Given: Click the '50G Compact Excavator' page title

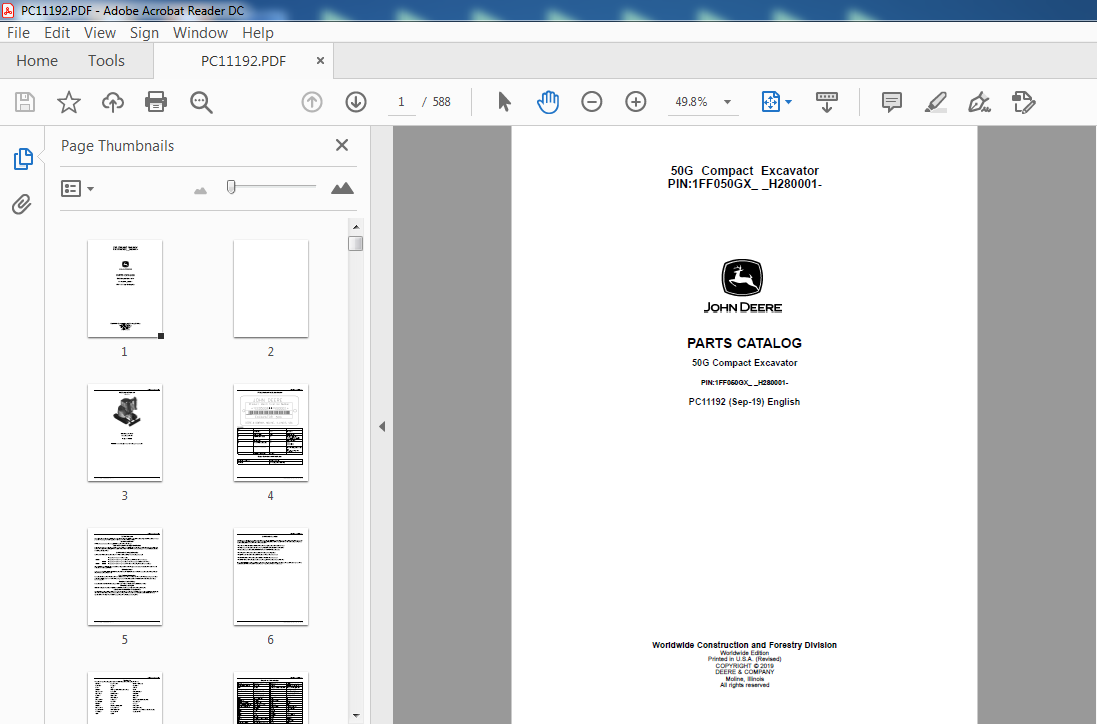Looking at the screenshot, I should coord(744,171).
